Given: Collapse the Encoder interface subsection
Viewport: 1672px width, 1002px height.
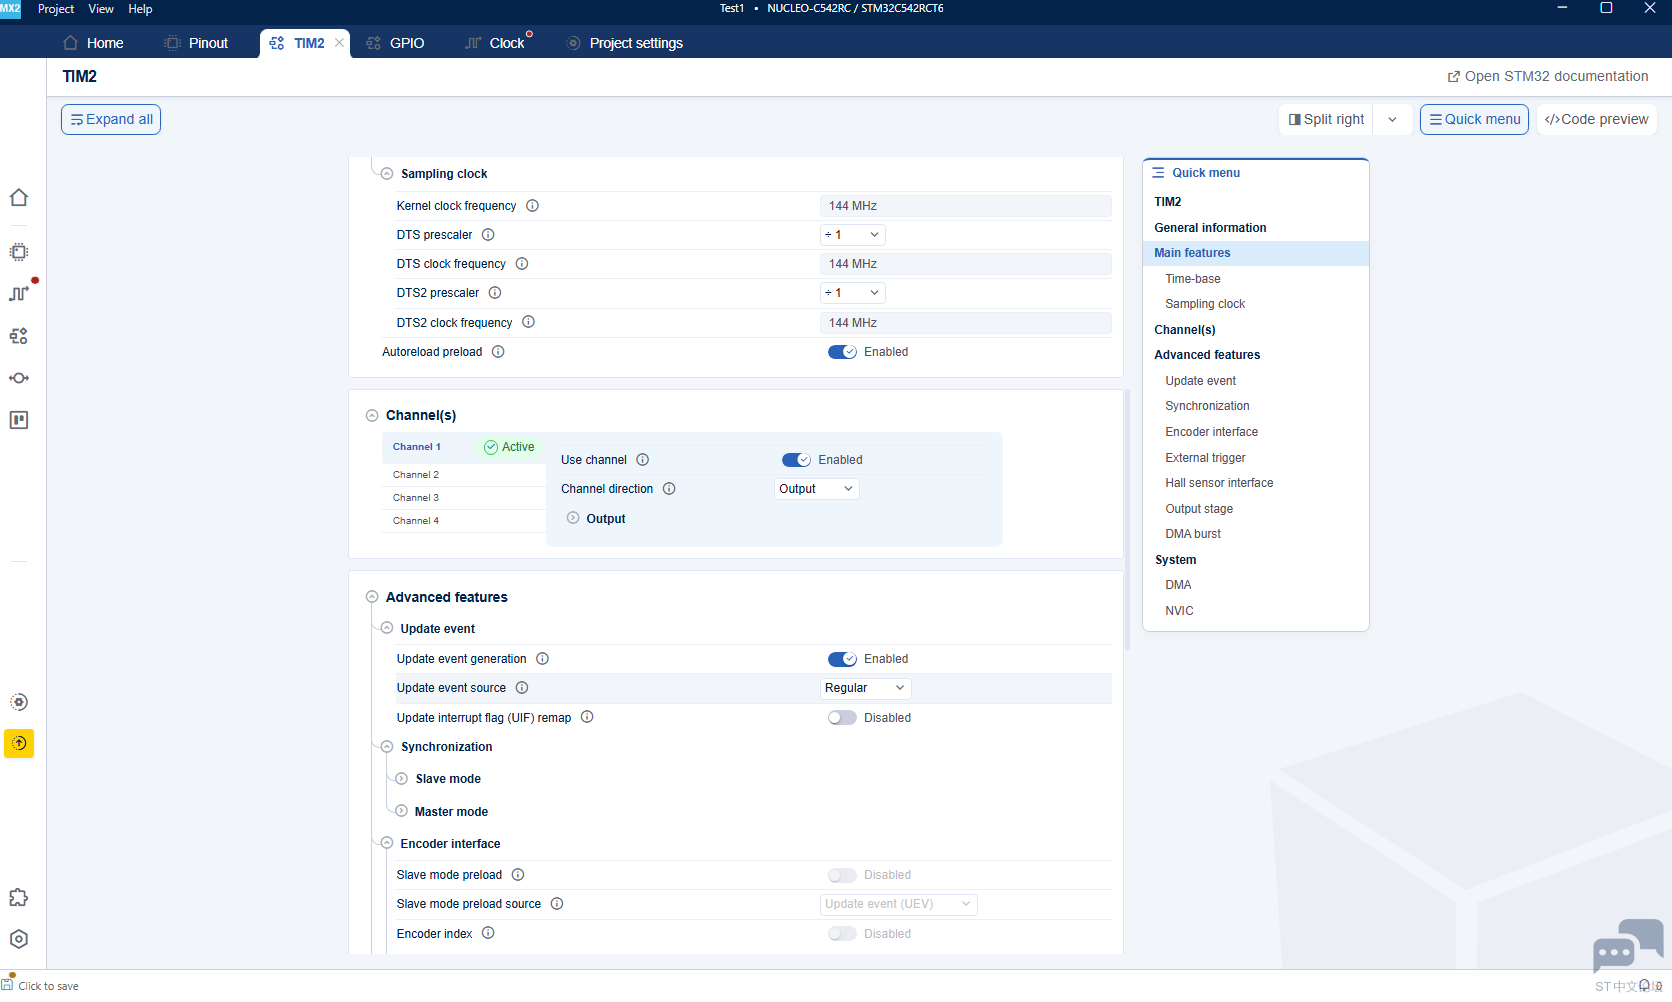Looking at the screenshot, I should (387, 843).
